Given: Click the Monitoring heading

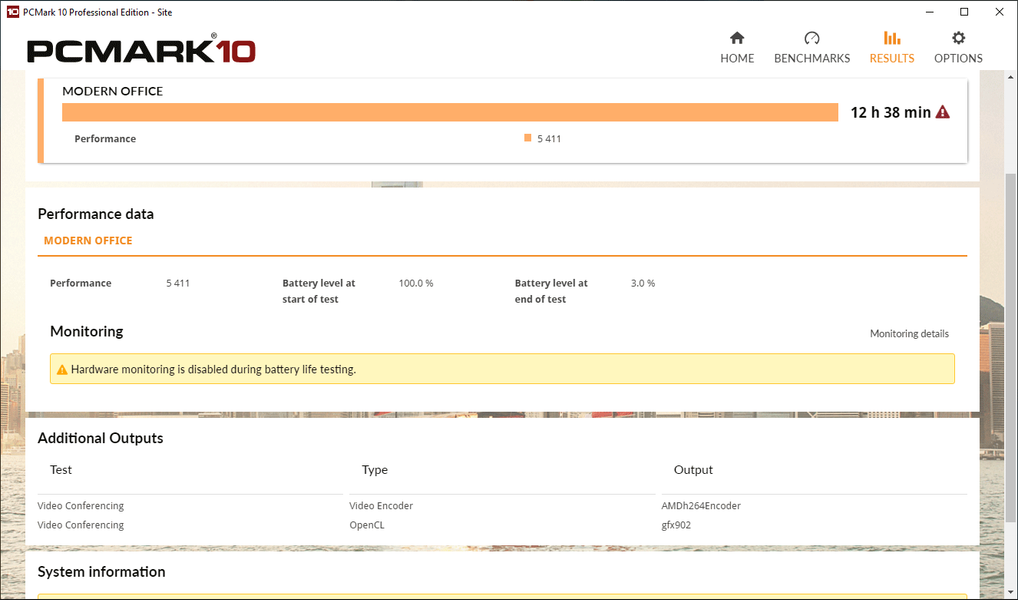Looking at the screenshot, I should tap(86, 331).
